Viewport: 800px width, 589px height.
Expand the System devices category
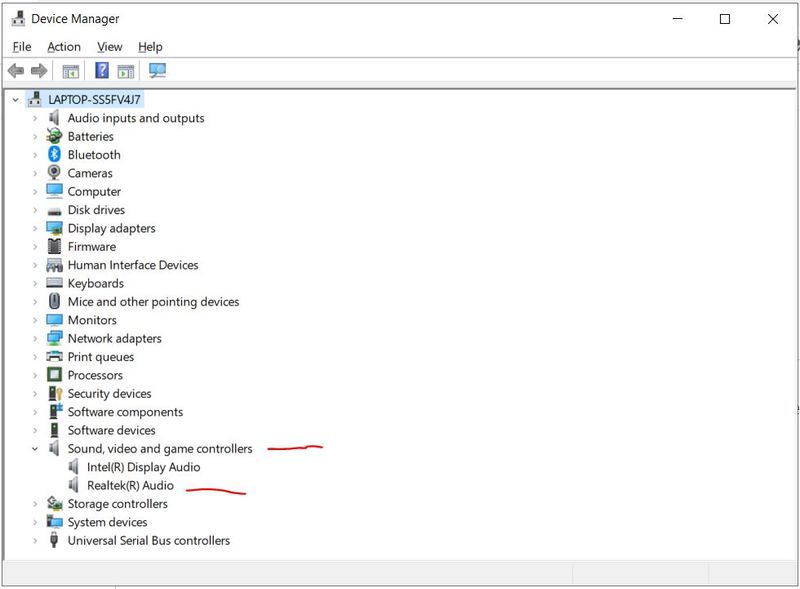[x=35, y=522]
